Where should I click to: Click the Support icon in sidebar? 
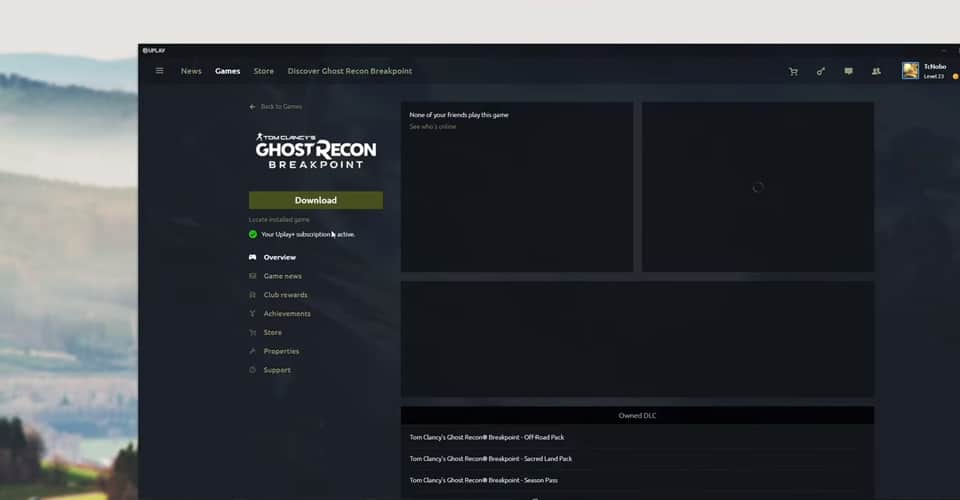point(252,370)
